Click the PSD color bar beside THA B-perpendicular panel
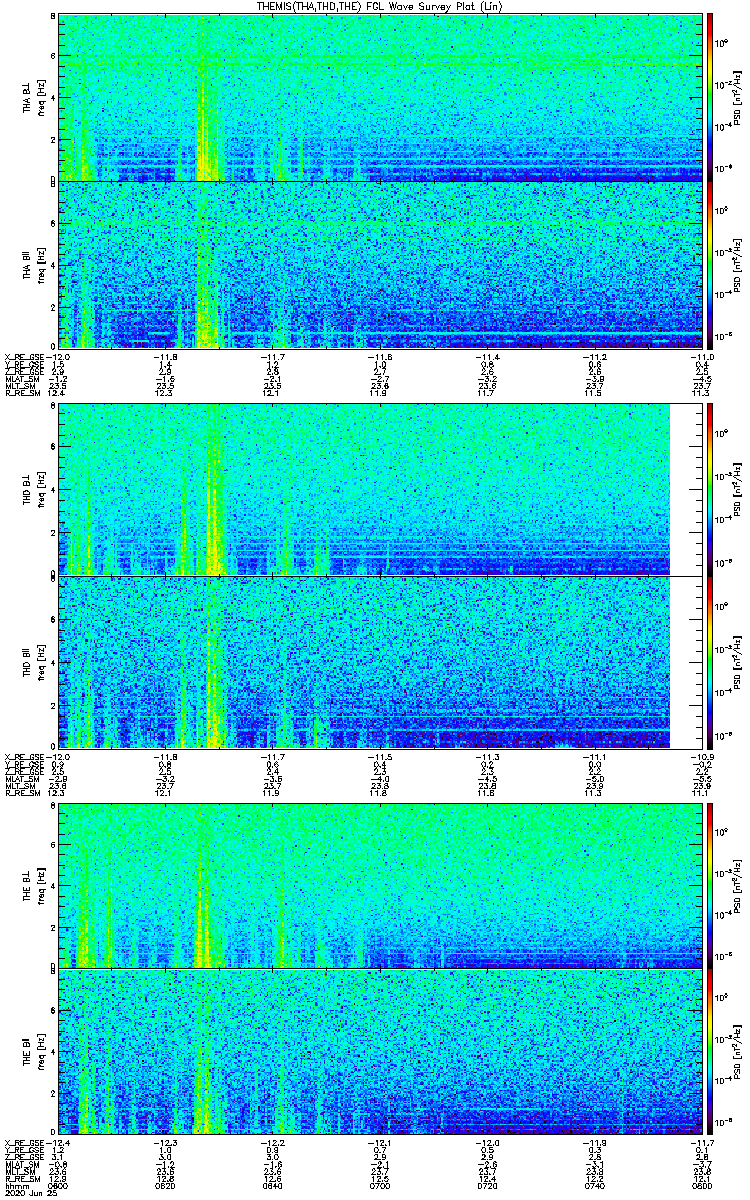750x1200 pixels. [x=710, y=97]
